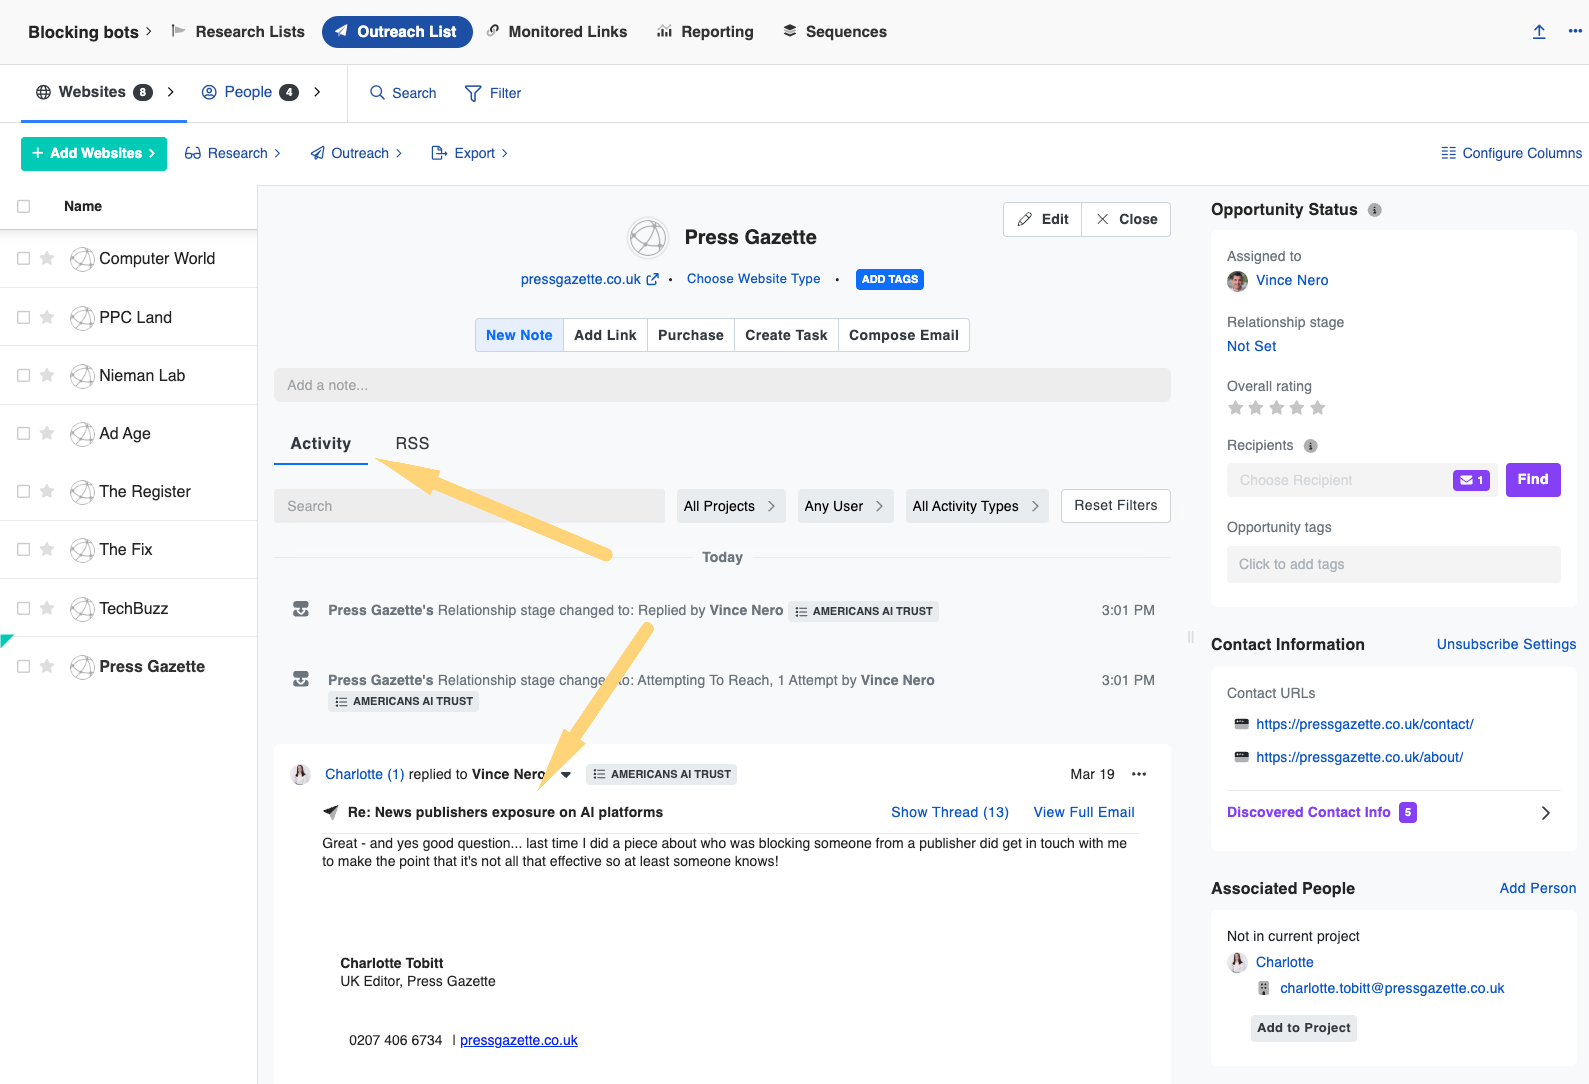Open the All Projects filter dropdown
1589x1084 pixels.
click(731, 506)
